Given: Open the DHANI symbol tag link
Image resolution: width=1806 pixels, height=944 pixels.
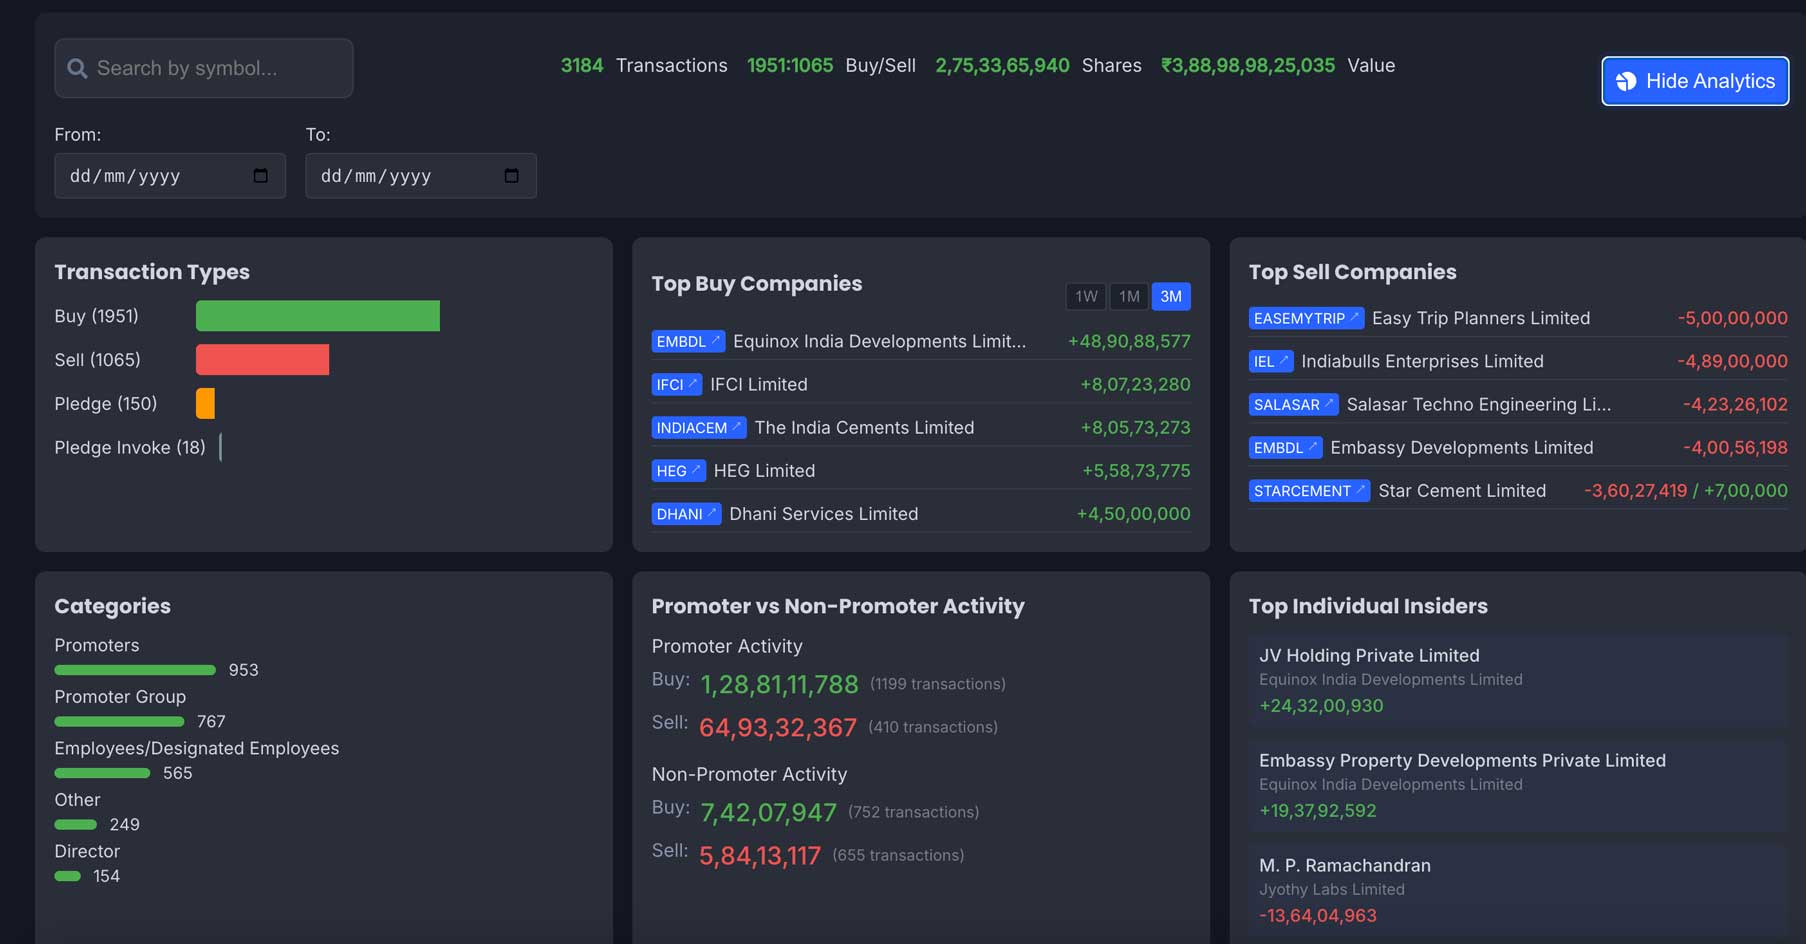Looking at the screenshot, I should click(x=686, y=513).
